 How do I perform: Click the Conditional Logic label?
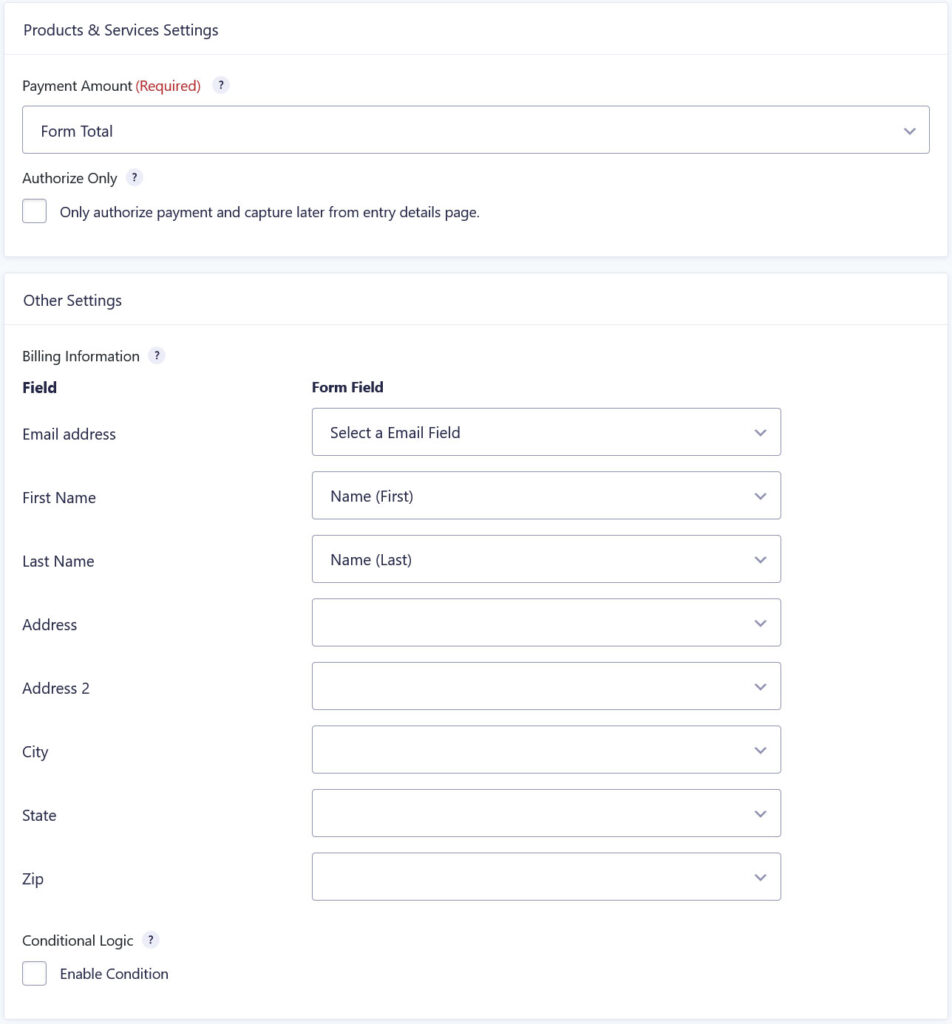click(x=77, y=940)
